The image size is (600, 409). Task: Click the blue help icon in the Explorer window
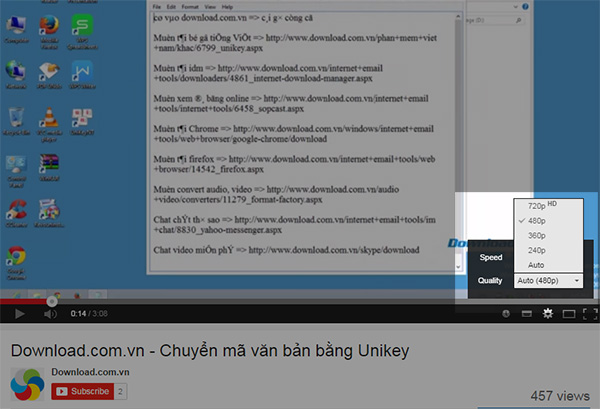[x=525, y=7]
